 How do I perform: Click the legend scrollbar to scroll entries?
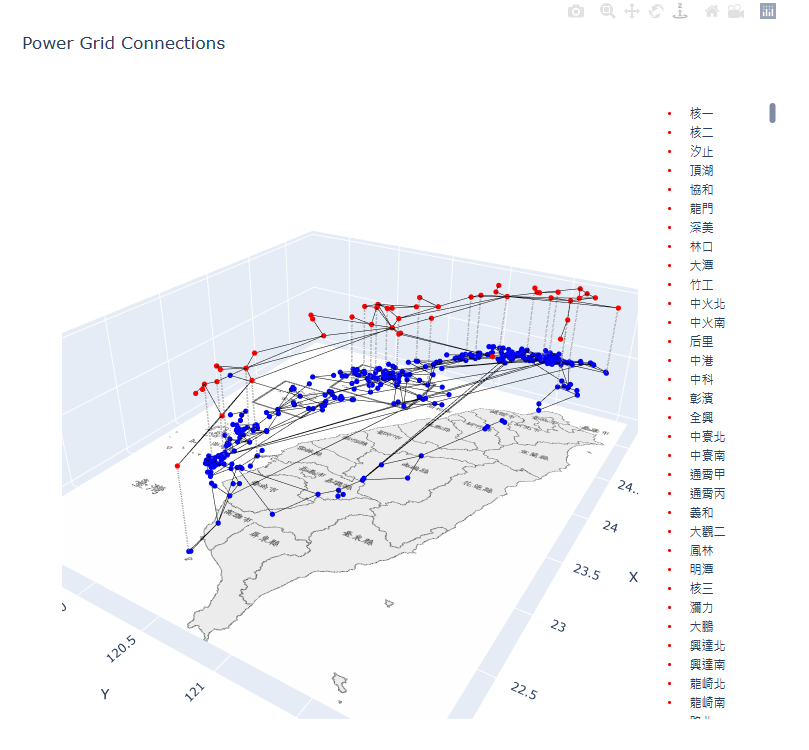[771, 113]
